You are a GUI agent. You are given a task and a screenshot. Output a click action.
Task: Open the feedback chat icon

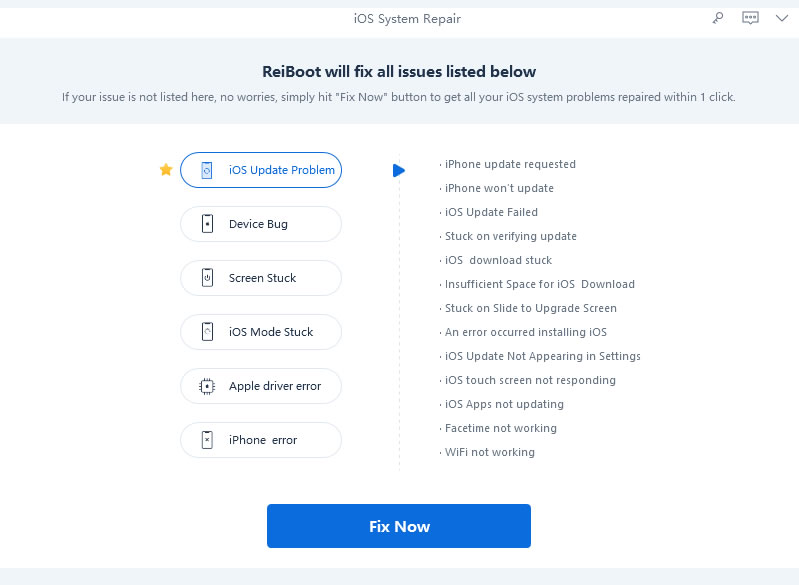coord(750,18)
